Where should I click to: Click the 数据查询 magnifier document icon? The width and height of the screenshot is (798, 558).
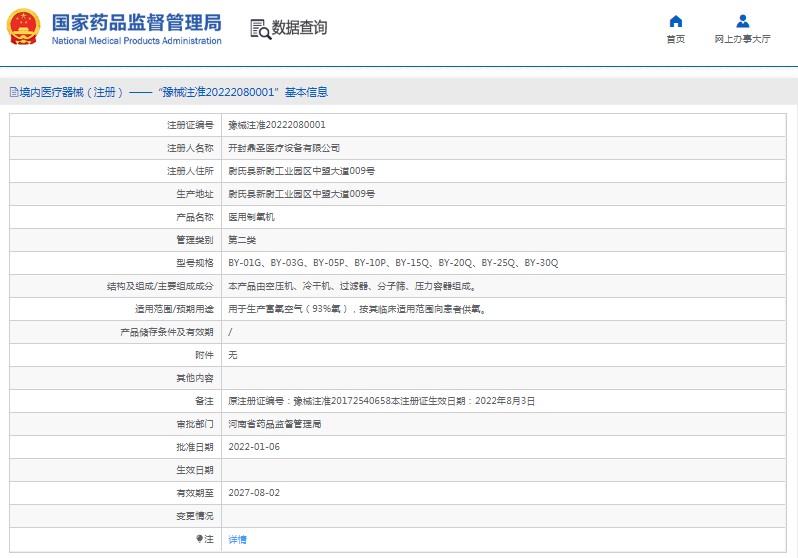click(260, 29)
